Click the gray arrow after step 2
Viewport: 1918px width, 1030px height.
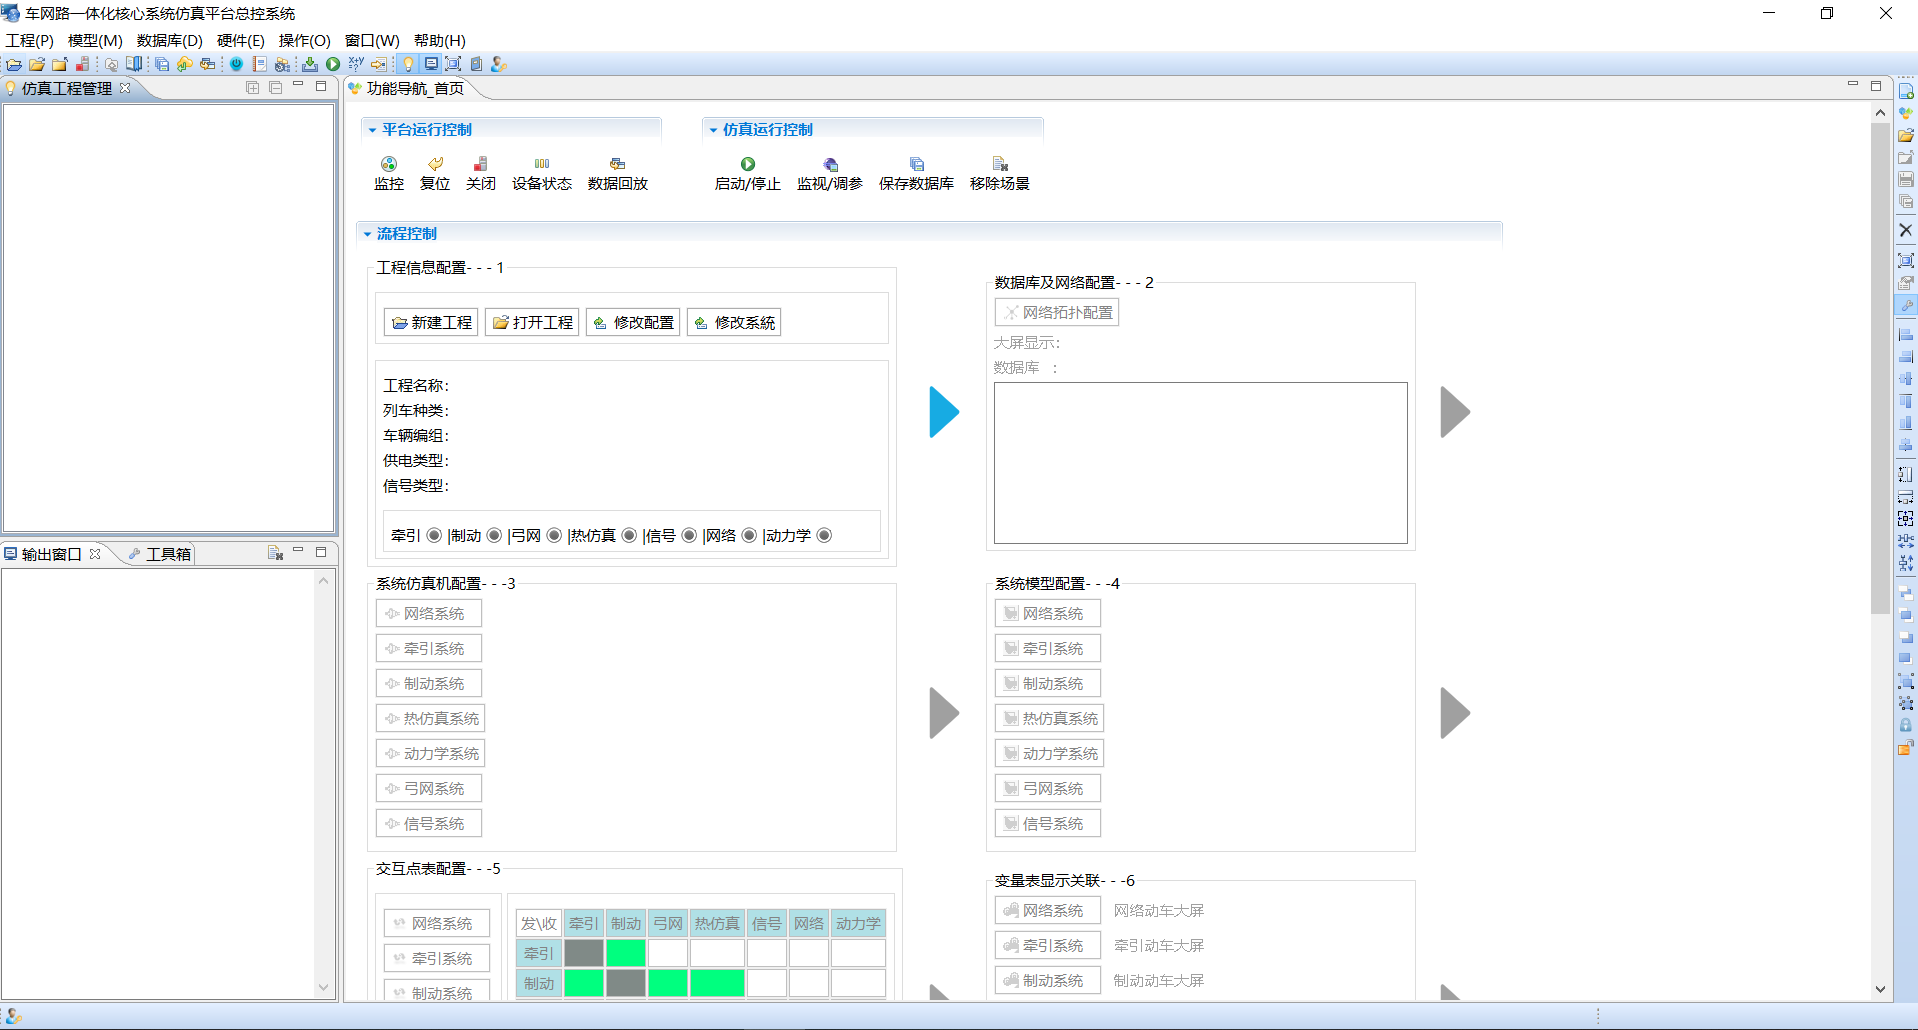point(1455,412)
